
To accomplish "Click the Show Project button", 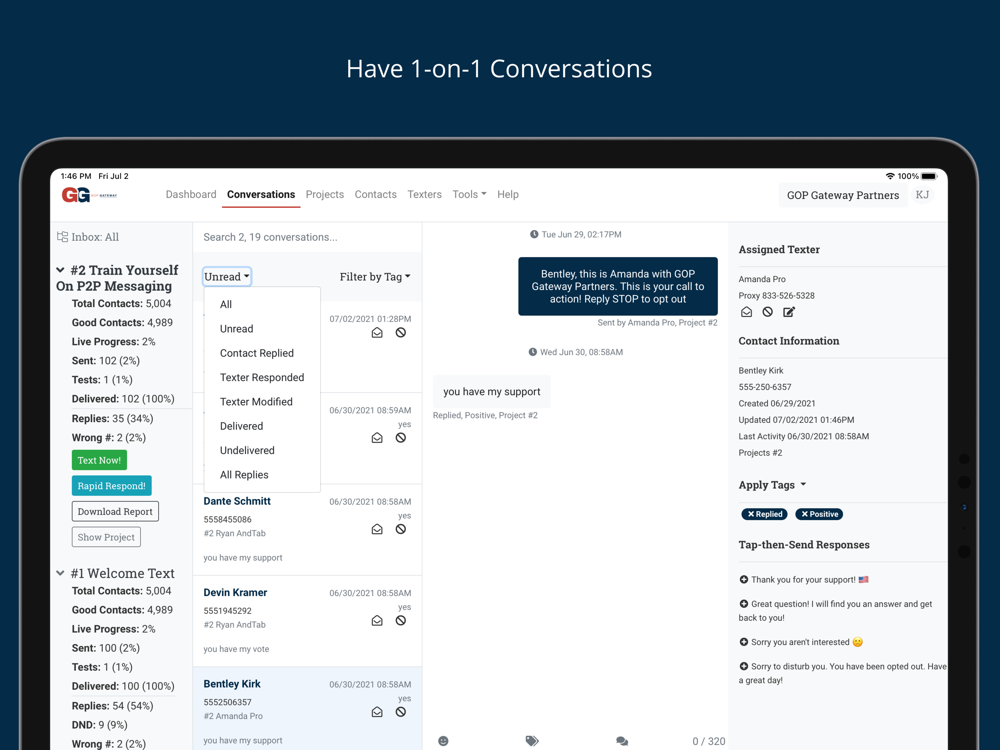I will (106, 537).
